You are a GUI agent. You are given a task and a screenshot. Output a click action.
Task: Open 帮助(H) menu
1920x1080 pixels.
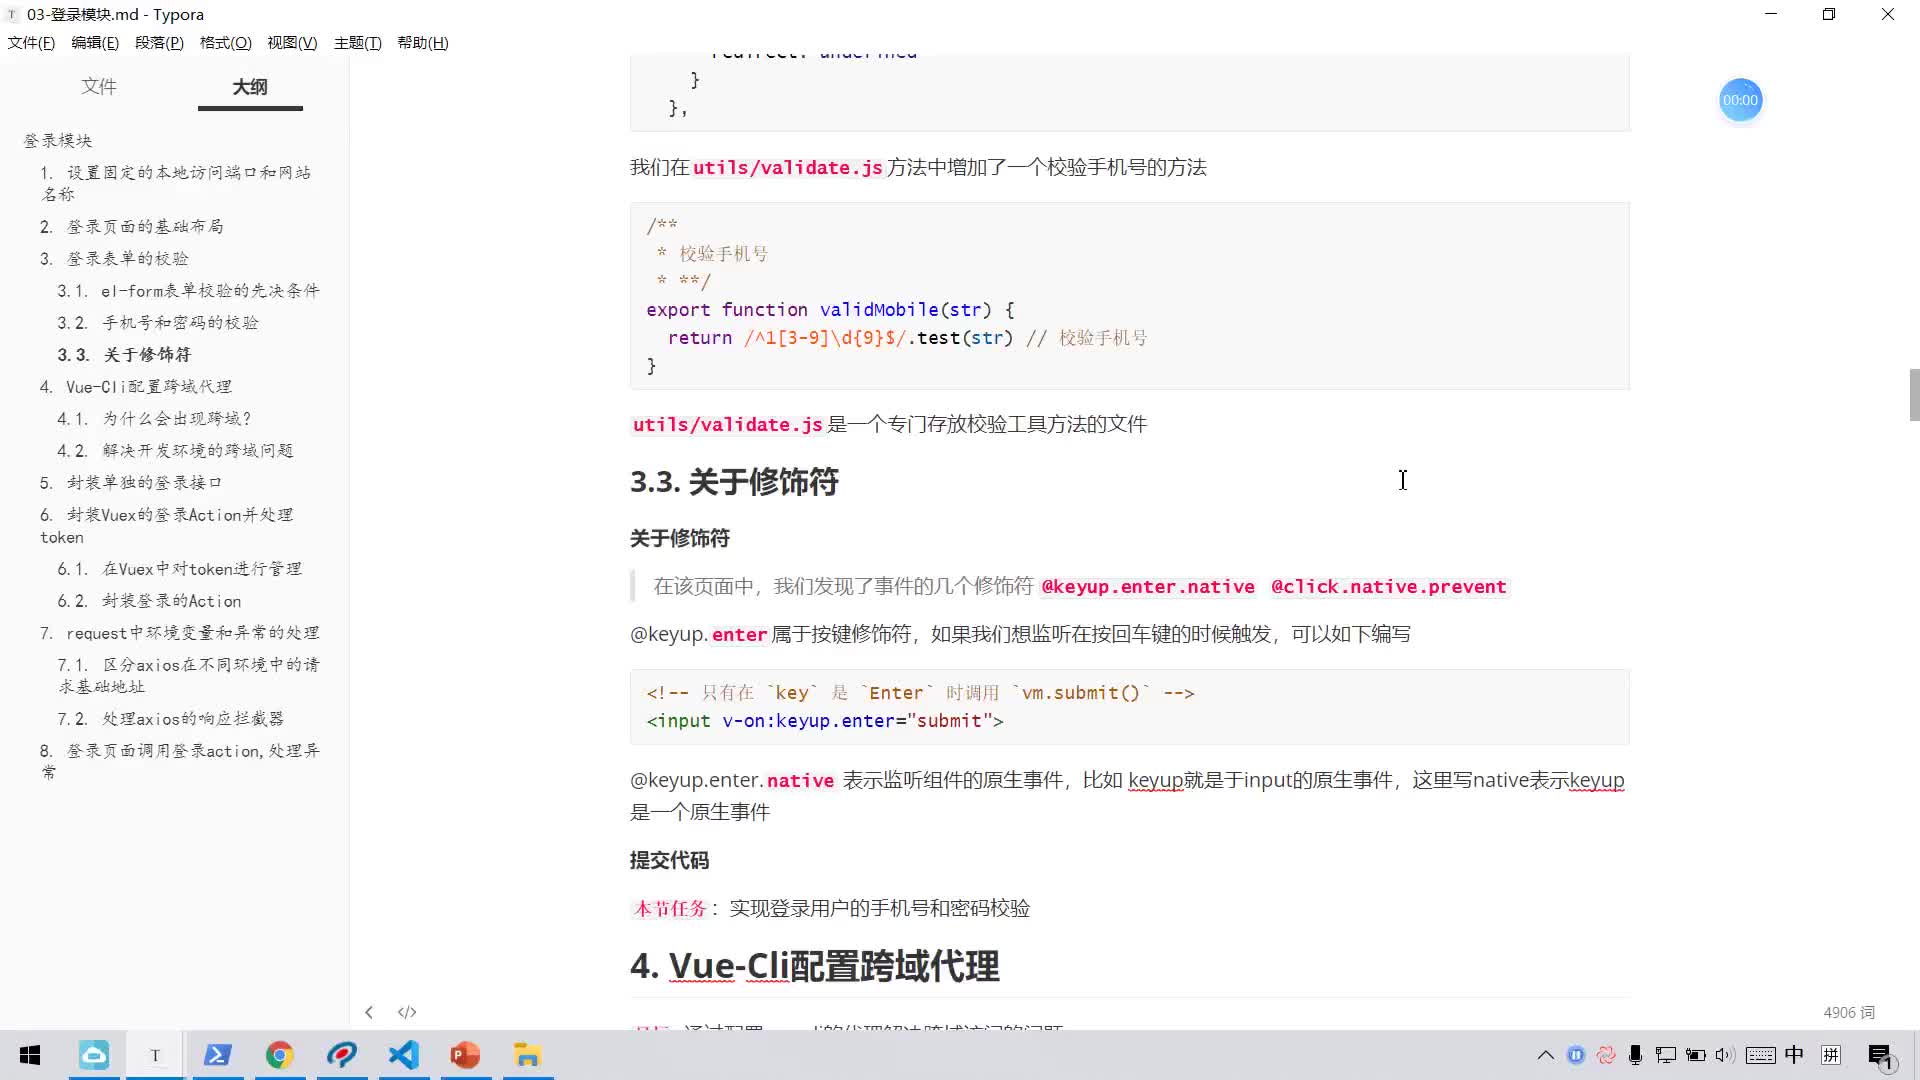tap(423, 42)
